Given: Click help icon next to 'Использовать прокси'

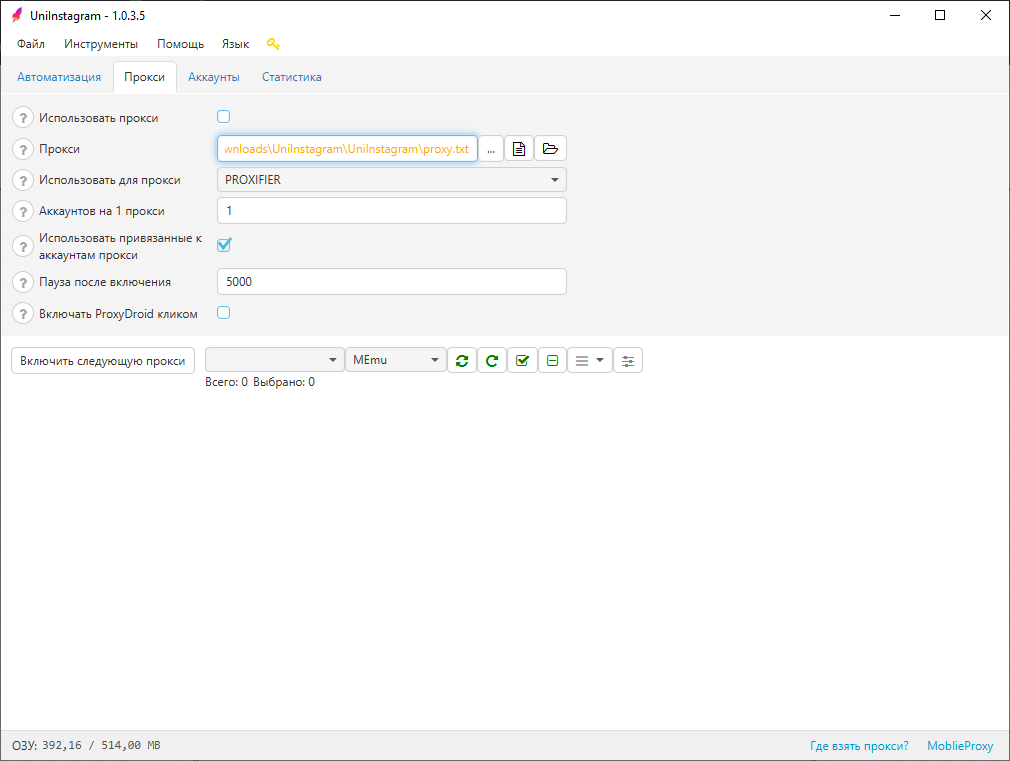Looking at the screenshot, I should (23, 118).
